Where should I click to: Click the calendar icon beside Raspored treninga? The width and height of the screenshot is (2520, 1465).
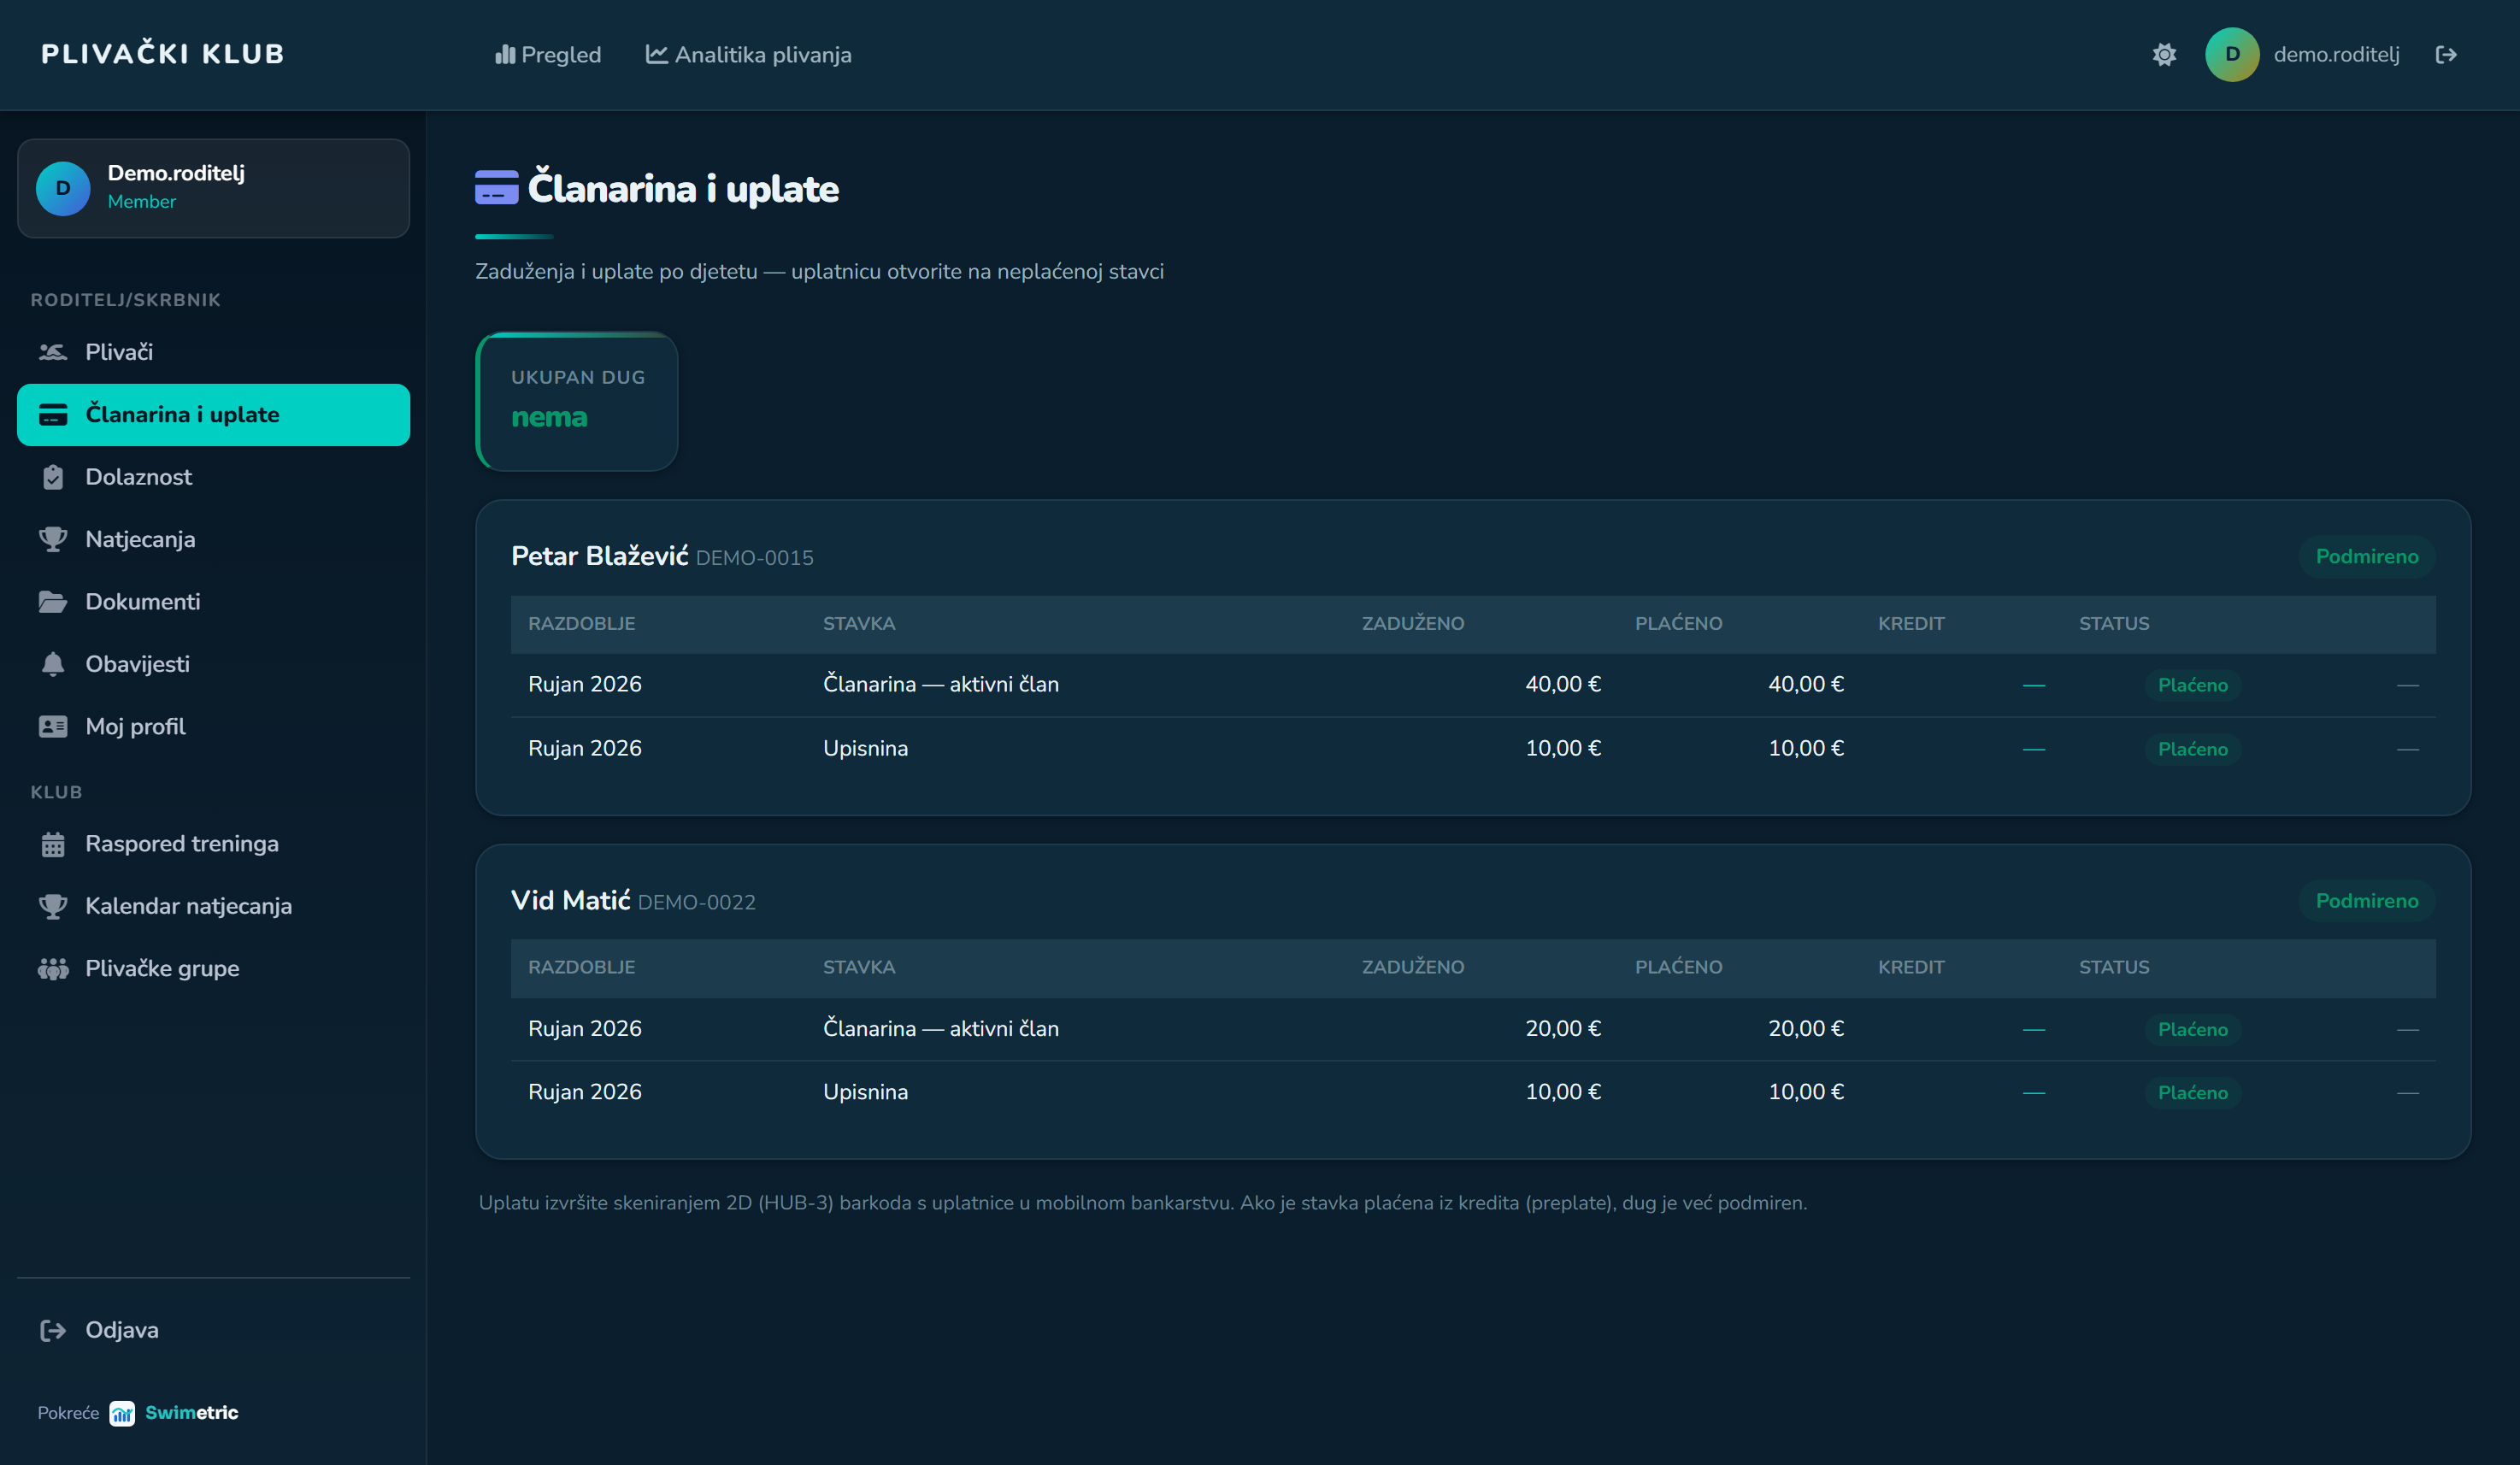53,844
